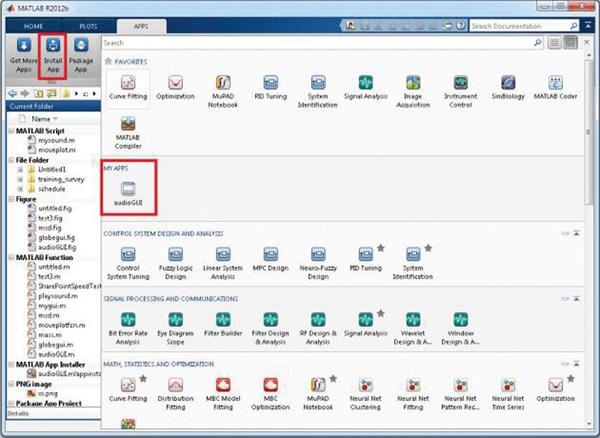Unfavorite PID Tuning star in Control System section
600x438 pixels.
click(381, 248)
